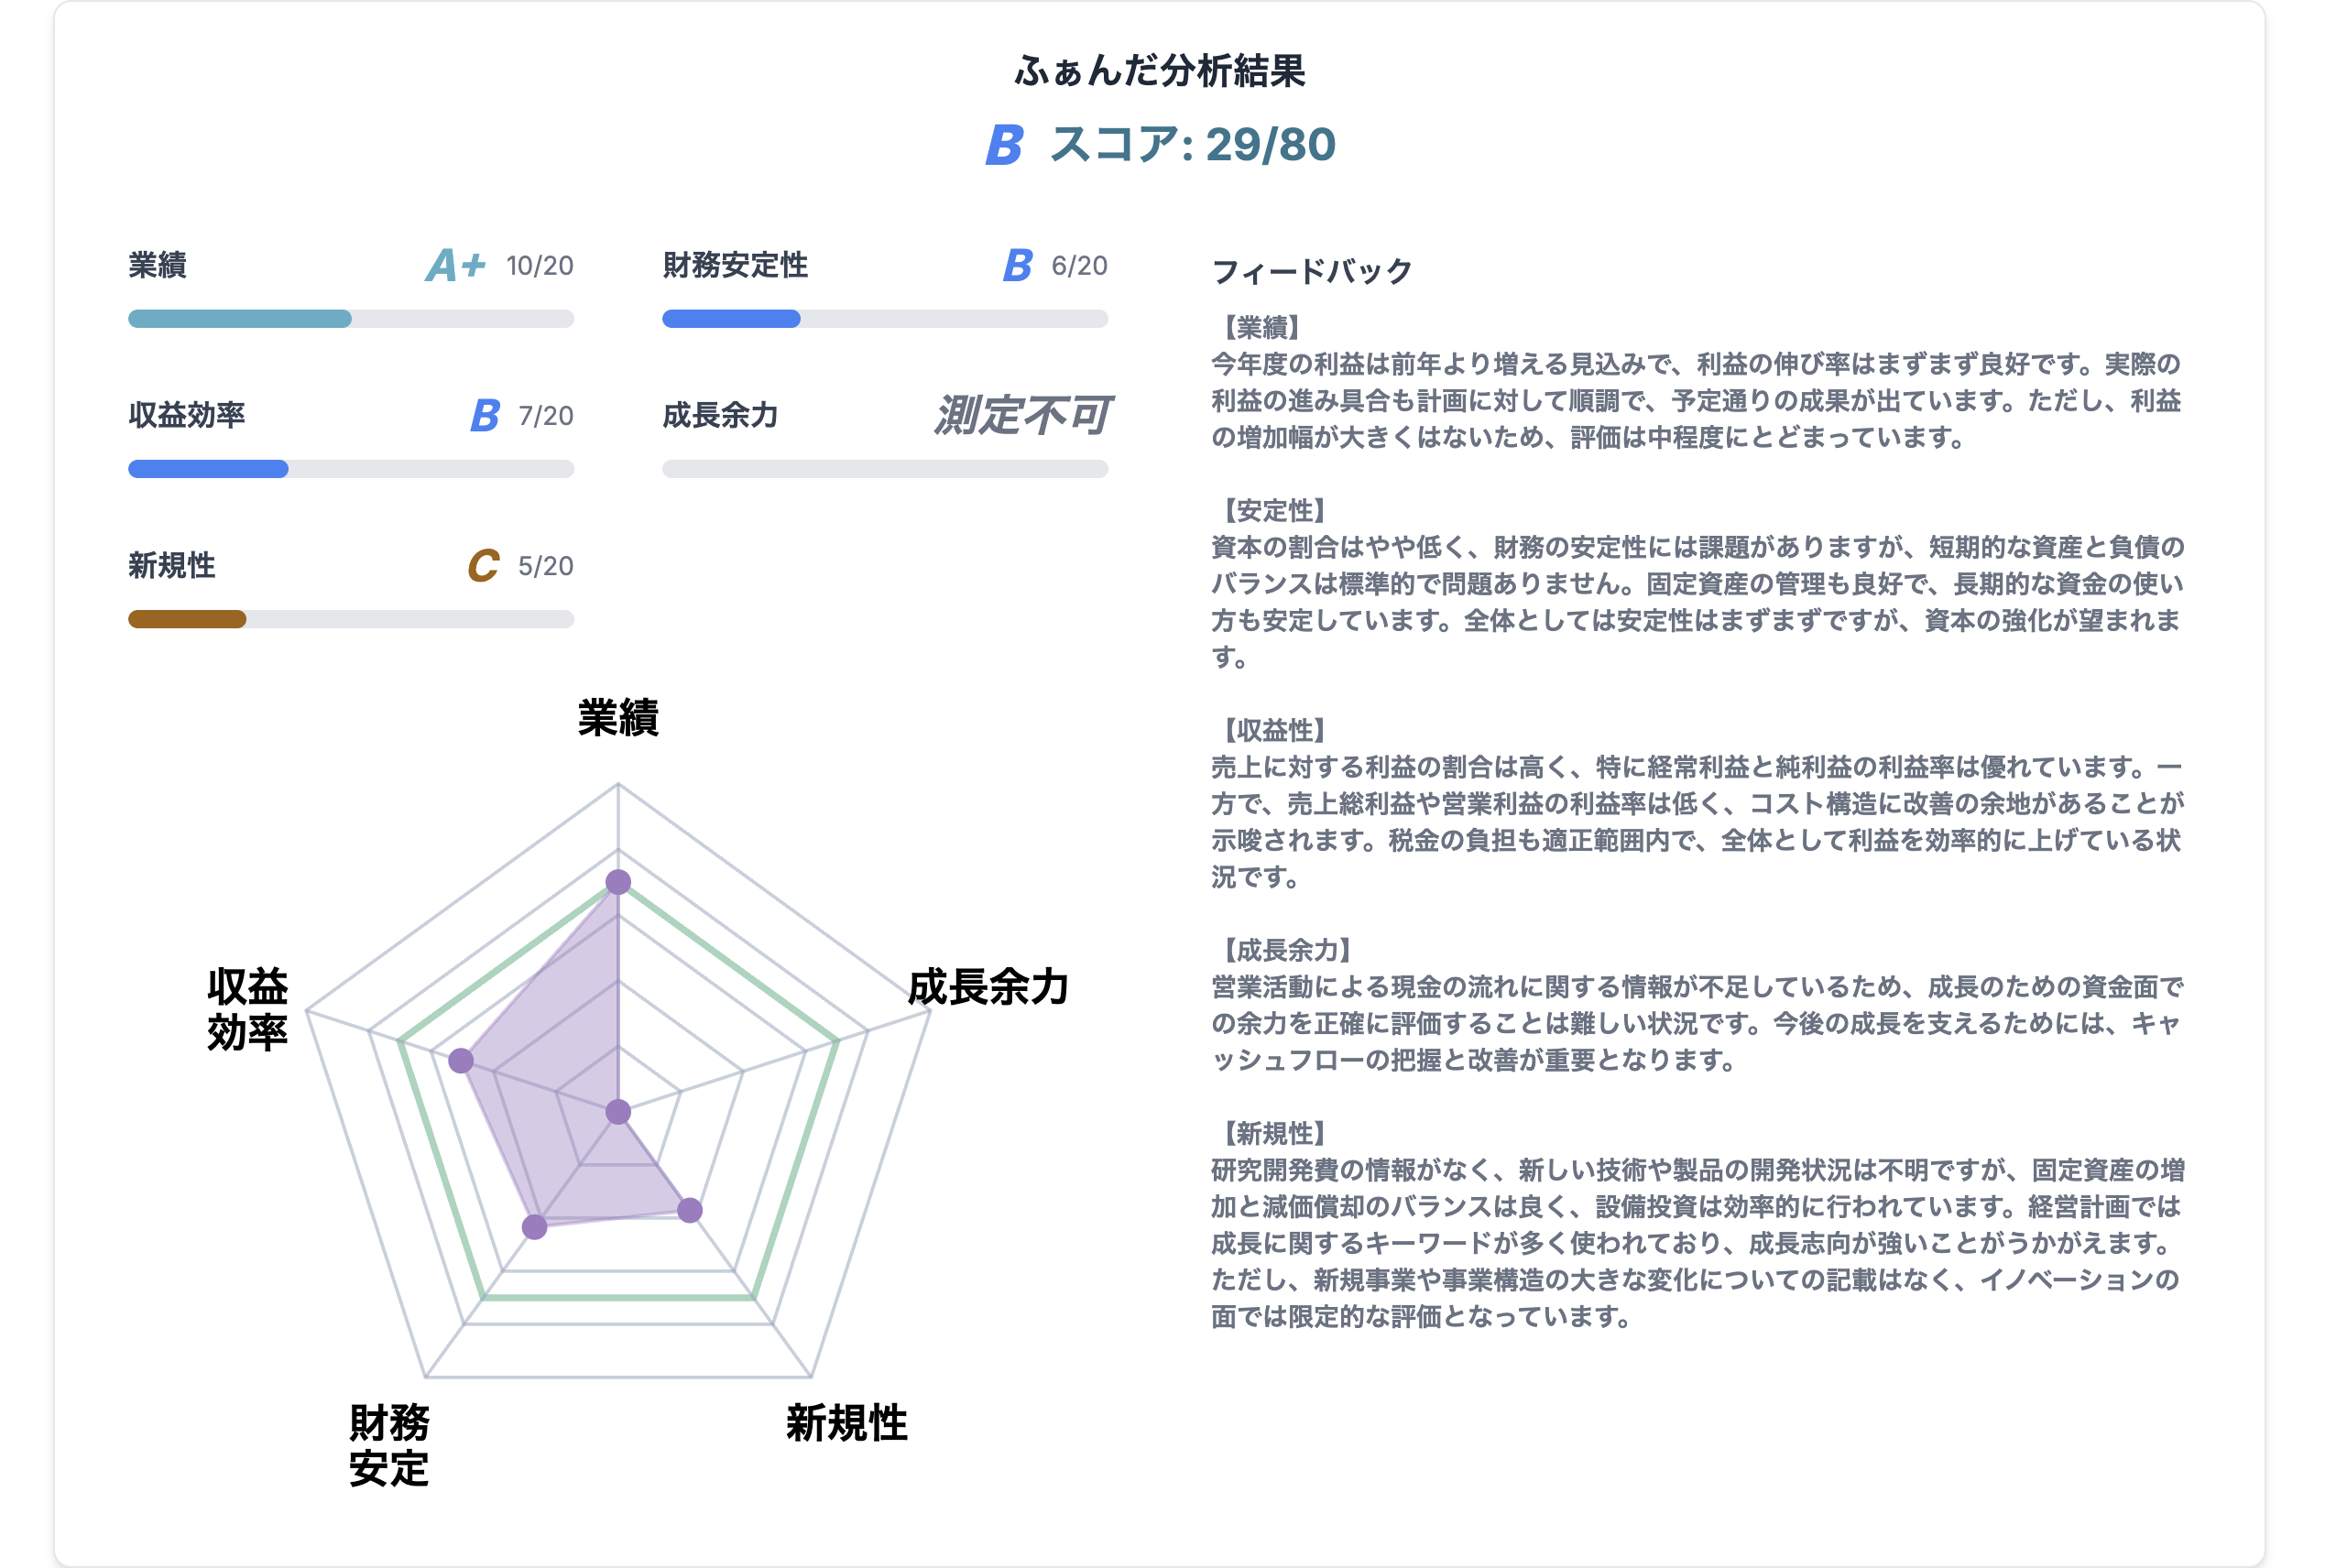This screenshot has width=2325, height=1568.
Task: Click the 測定不可 label for 成長余力
Action: [1022, 415]
